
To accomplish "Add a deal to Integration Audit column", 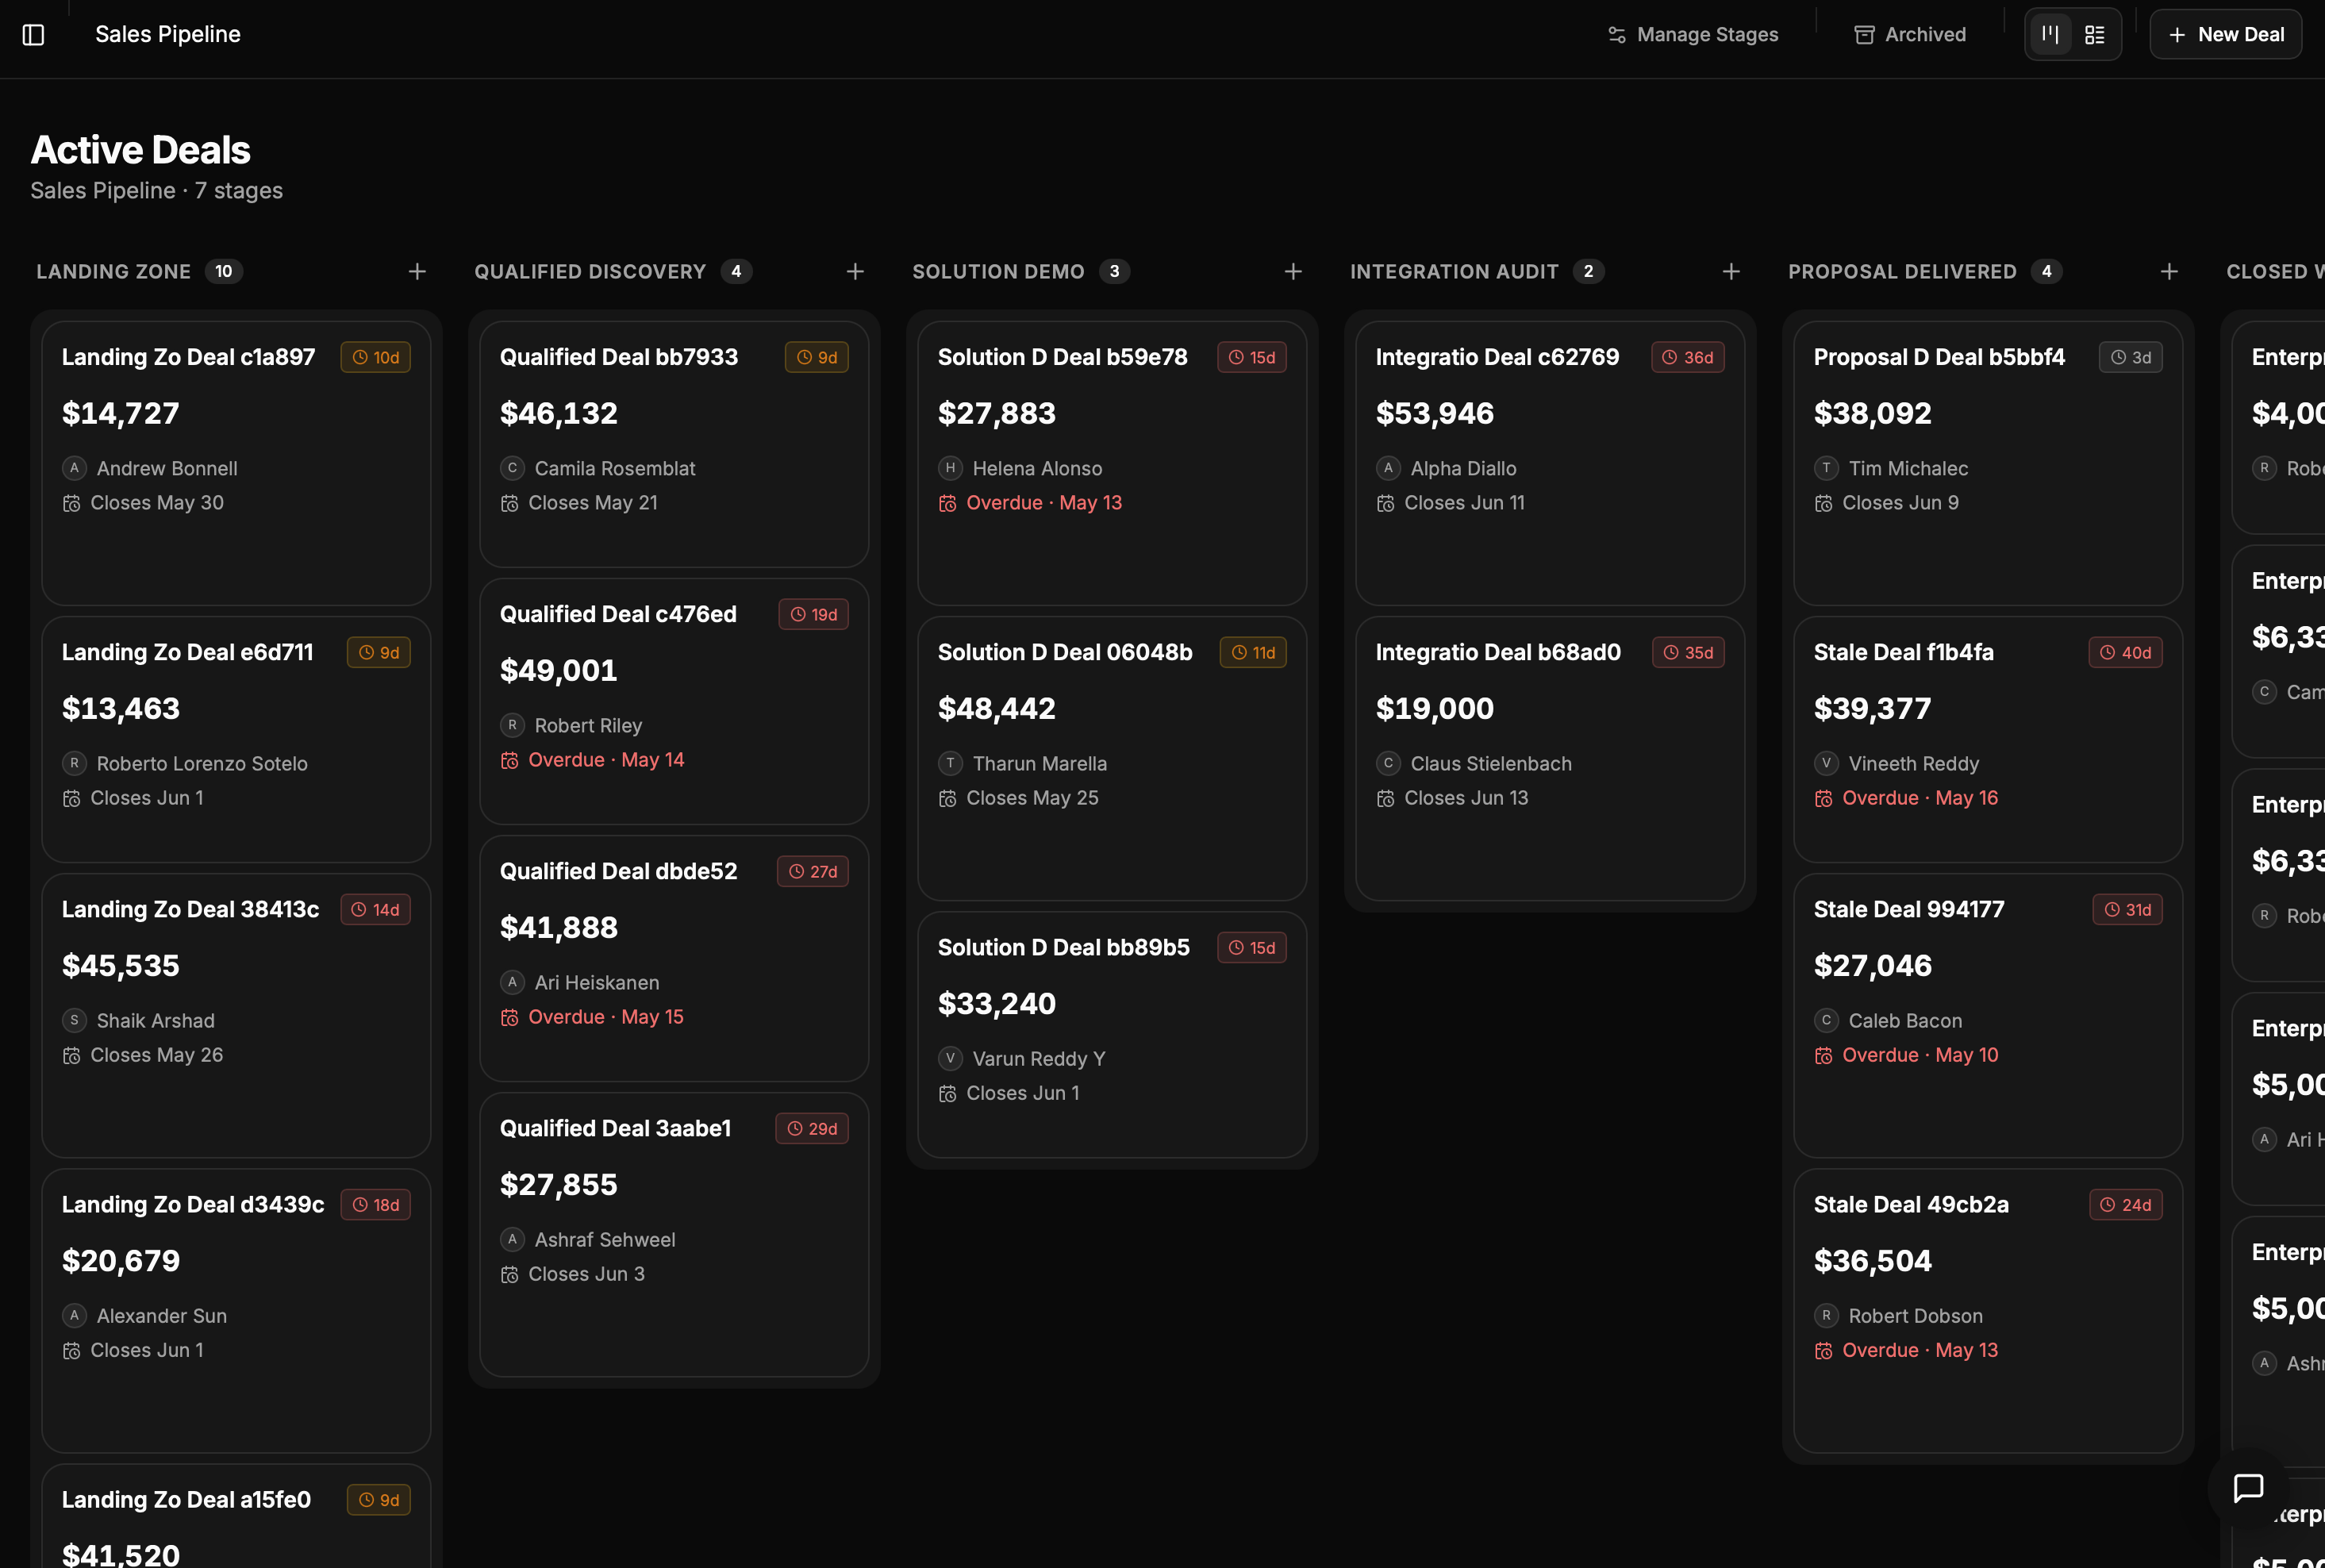I will (x=1731, y=272).
